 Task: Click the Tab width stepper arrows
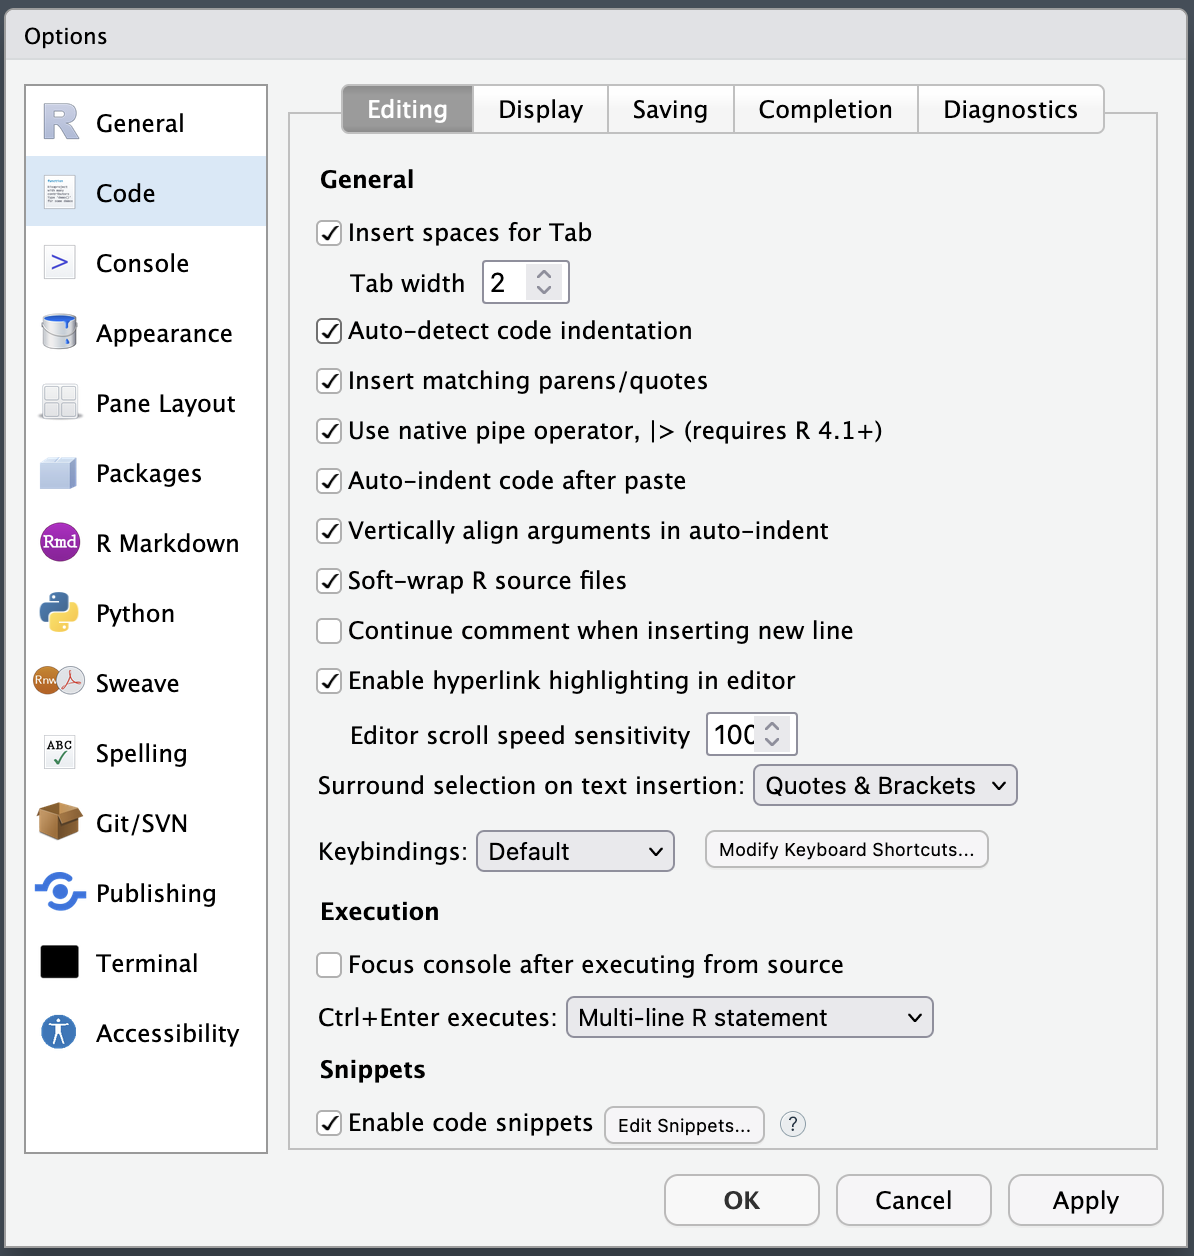click(x=544, y=281)
